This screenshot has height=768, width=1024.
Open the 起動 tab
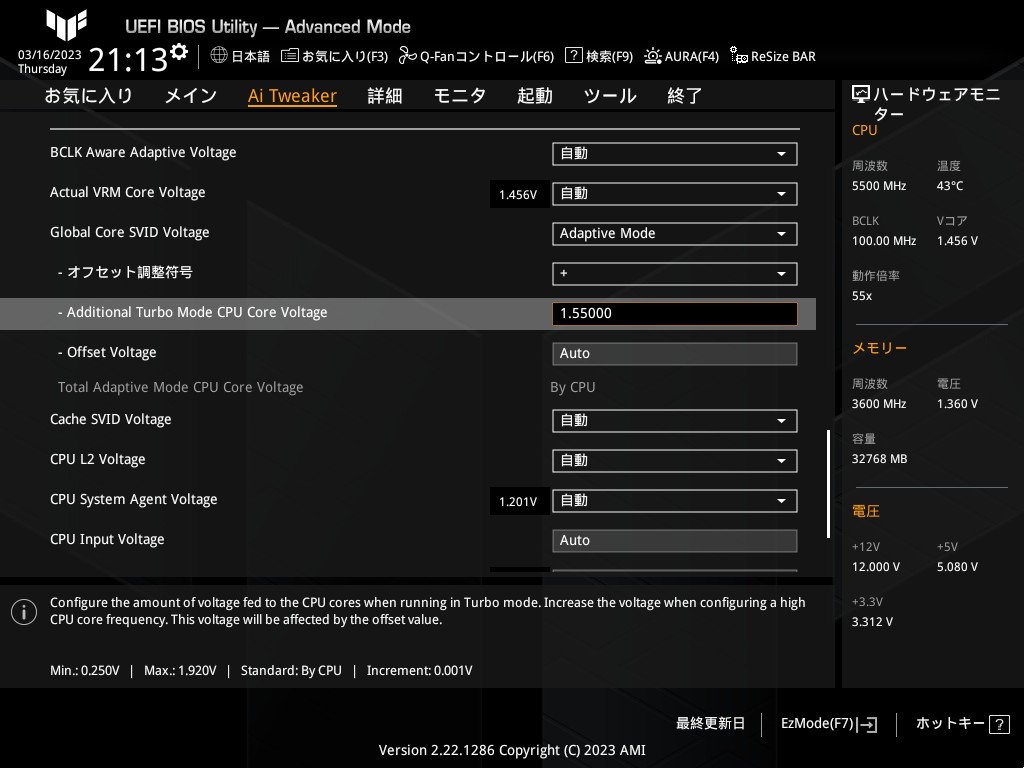[x=535, y=96]
